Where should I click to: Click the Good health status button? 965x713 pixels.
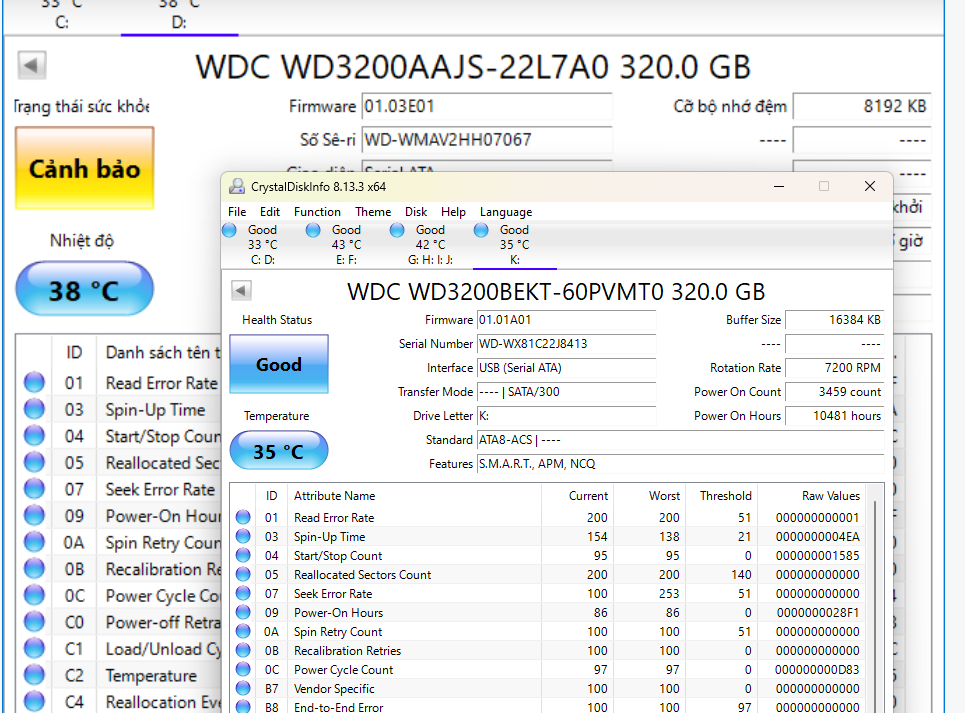click(x=279, y=364)
